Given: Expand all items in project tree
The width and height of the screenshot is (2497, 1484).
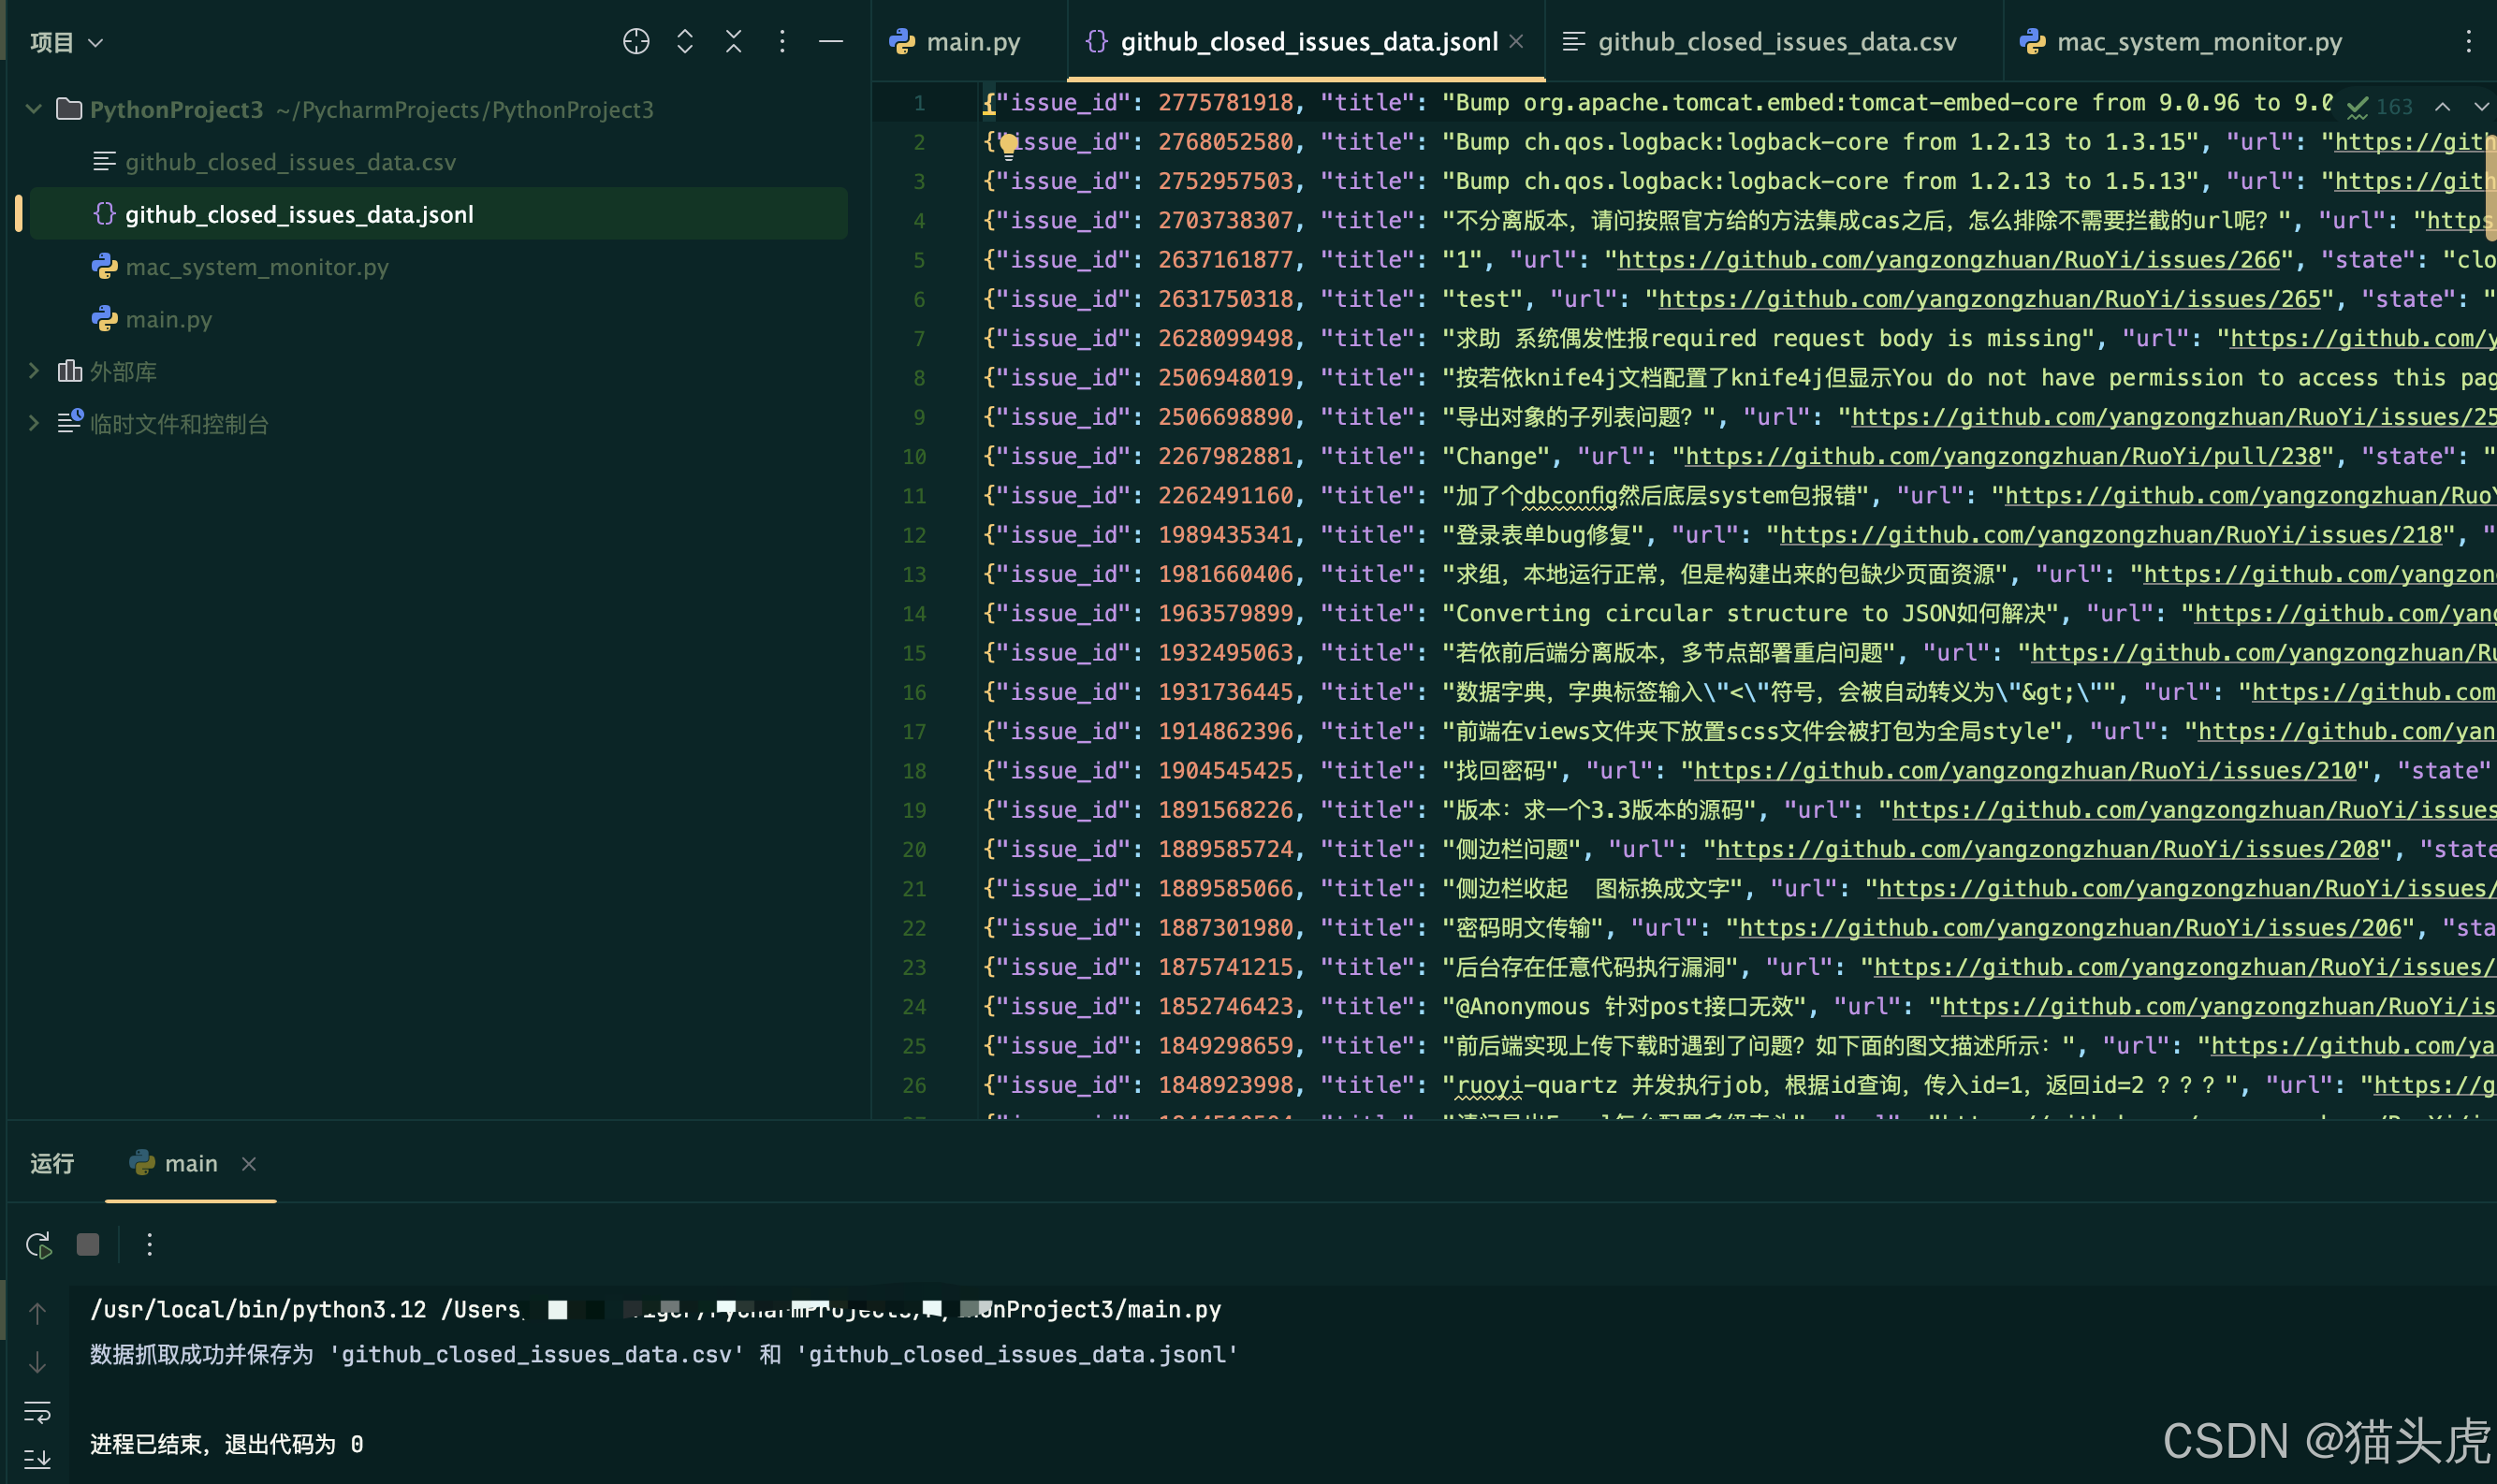Looking at the screenshot, I should [x=685, y=41].
